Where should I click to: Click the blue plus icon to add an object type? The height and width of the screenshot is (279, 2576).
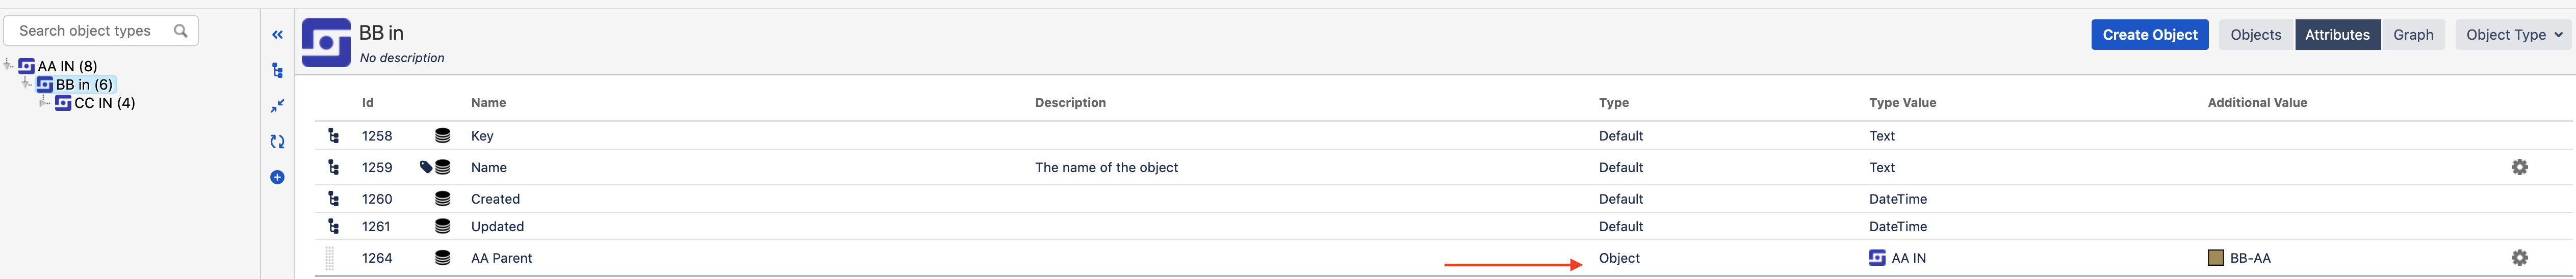277,177
